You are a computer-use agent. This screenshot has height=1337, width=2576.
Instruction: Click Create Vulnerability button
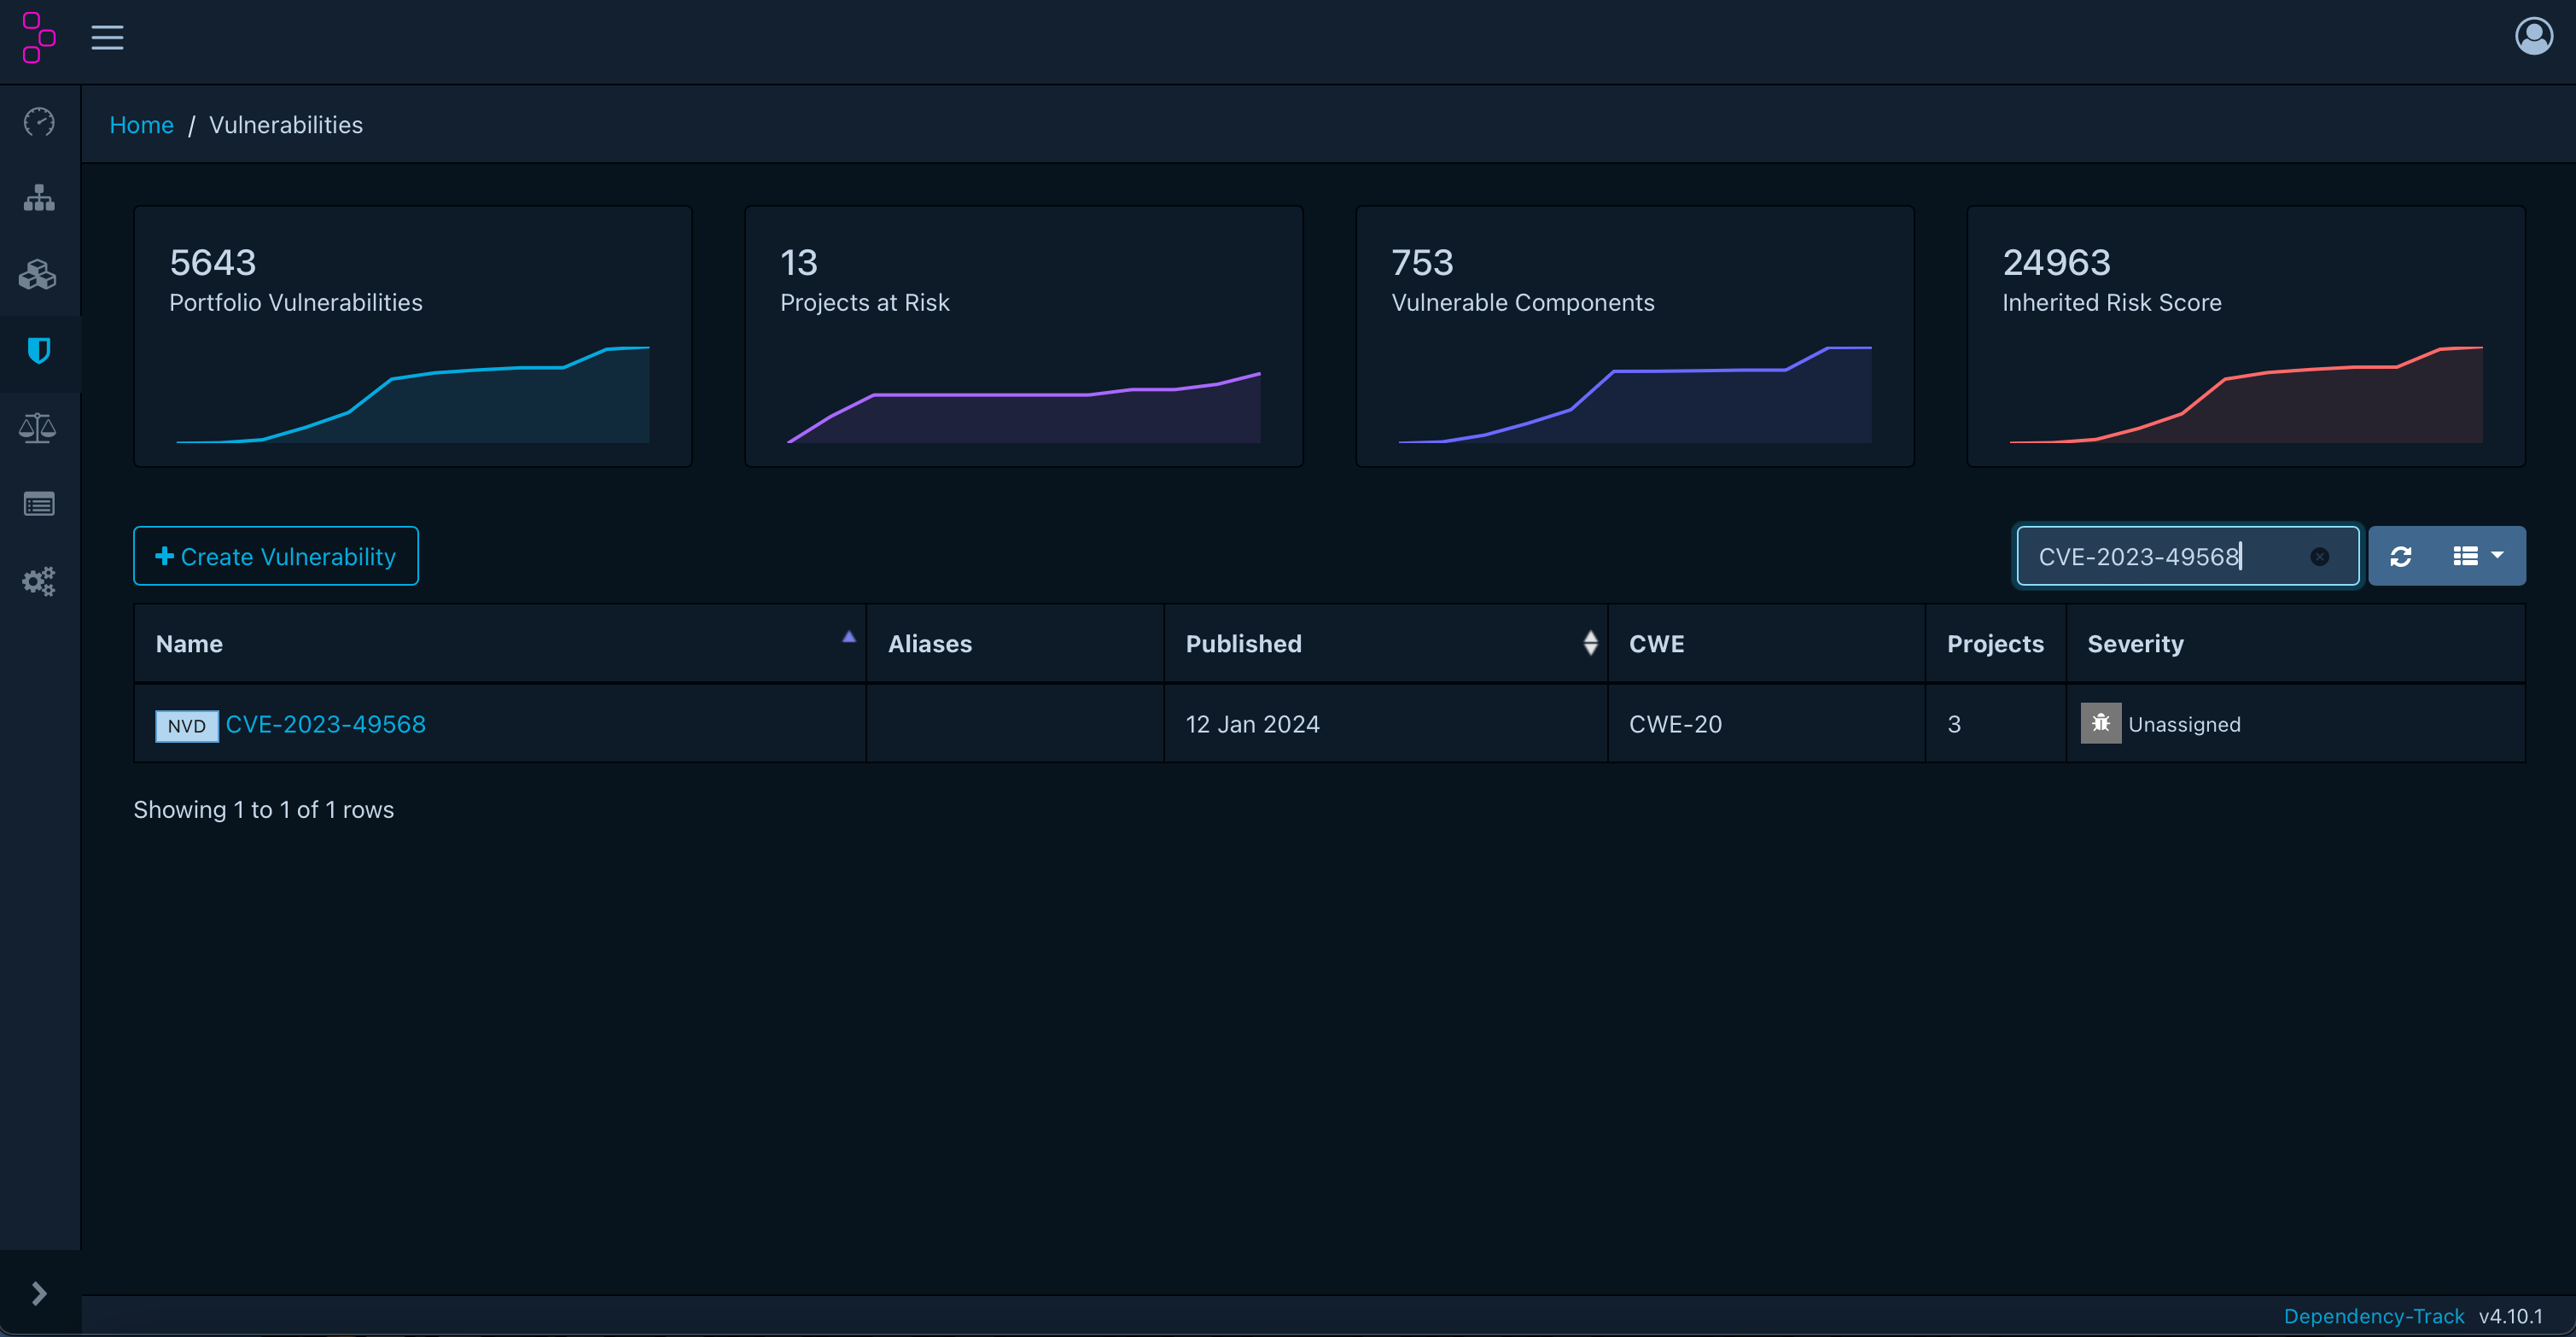(276, 556)
